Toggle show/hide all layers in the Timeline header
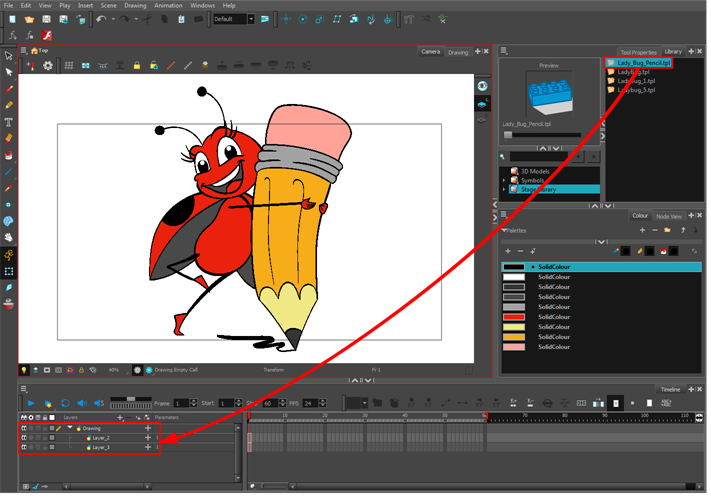This screenshot has height=498, width=711. point(24,417)
